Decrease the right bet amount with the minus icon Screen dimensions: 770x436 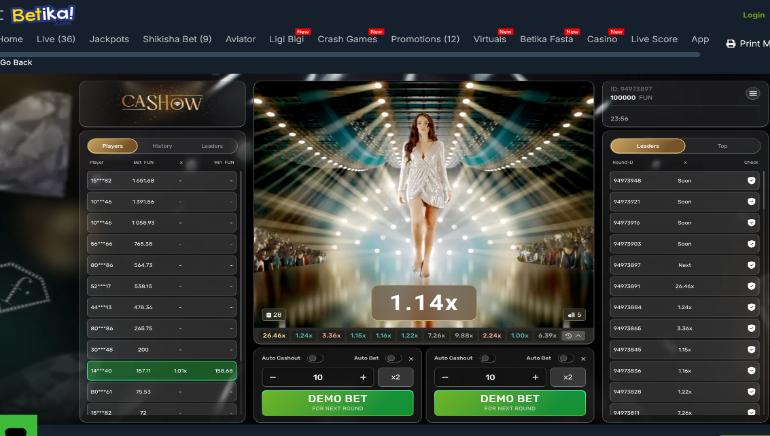(x=445, y=377)
